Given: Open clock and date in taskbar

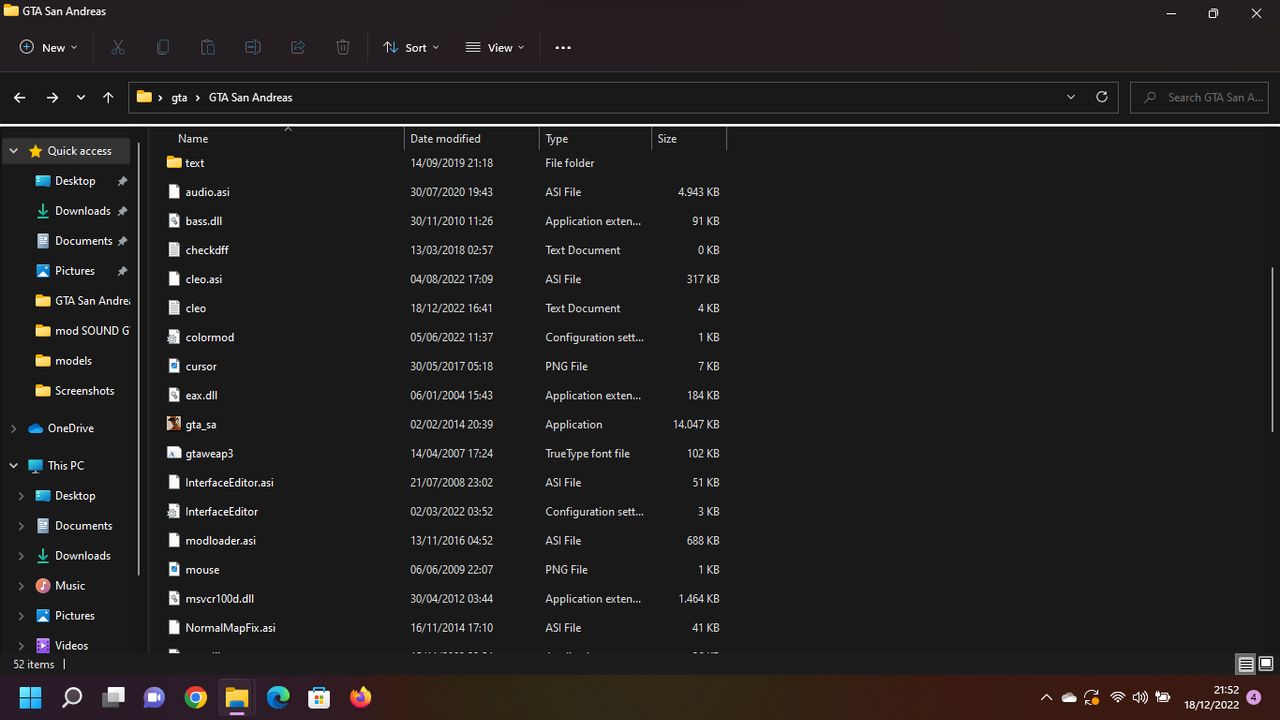Looking at the screenshot, I should pos(1212,697).
